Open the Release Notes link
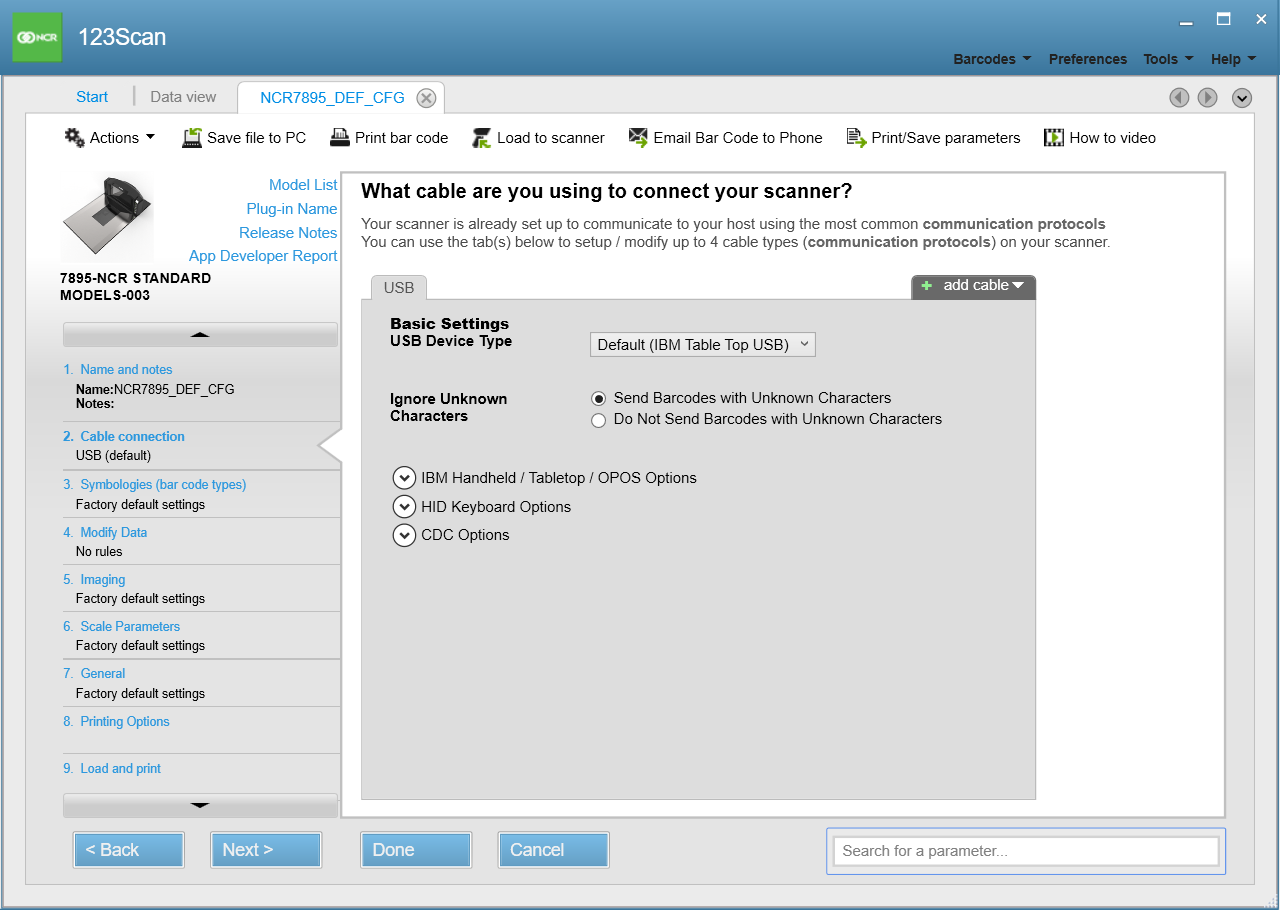The height and width of the screenshot is (910, 1280). [288, 233]
